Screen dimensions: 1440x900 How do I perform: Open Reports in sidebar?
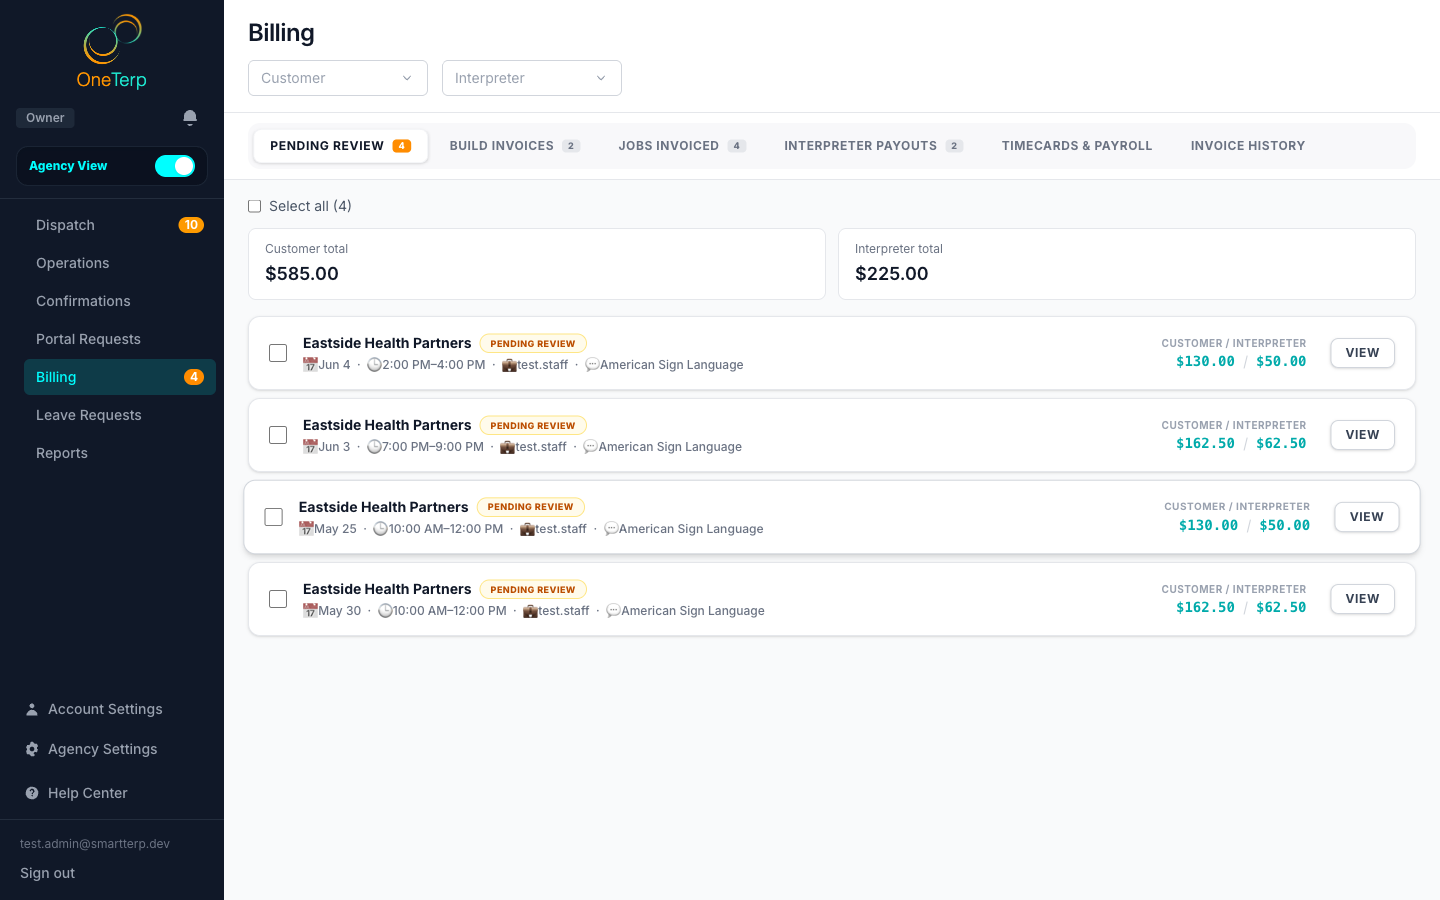(x=120, y=453)
